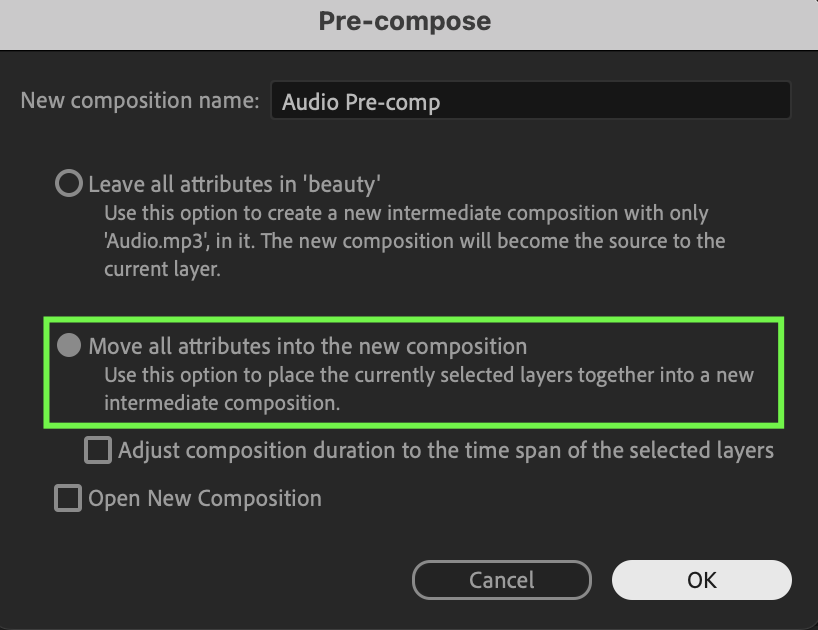Click the "Adjust composition duration" label text
This screenshot has height=630, width=818.
(445, 450)
